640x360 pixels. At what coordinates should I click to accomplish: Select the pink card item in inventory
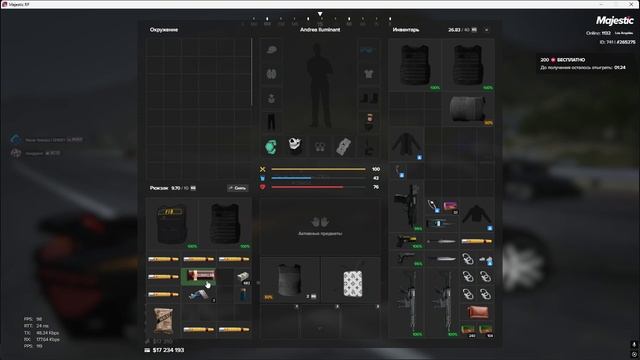(451, 206)
